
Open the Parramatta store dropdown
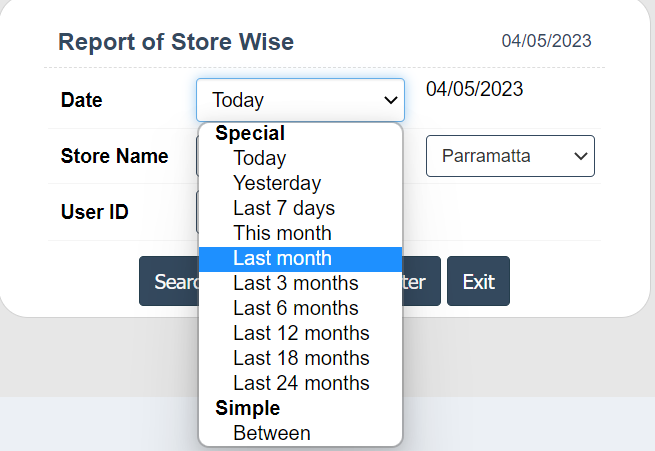click(x=510, y=156)
